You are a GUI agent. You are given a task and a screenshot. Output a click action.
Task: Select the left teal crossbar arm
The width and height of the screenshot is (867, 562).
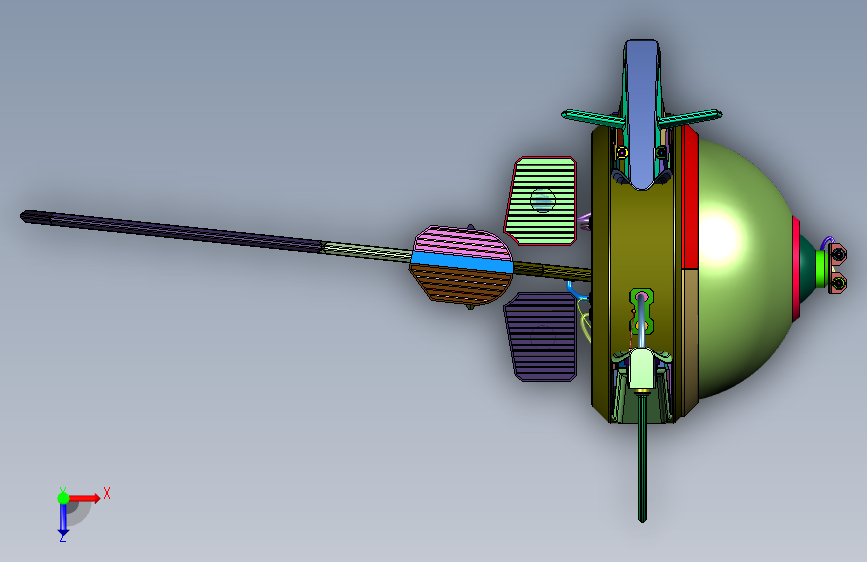[x=591, y=118]
